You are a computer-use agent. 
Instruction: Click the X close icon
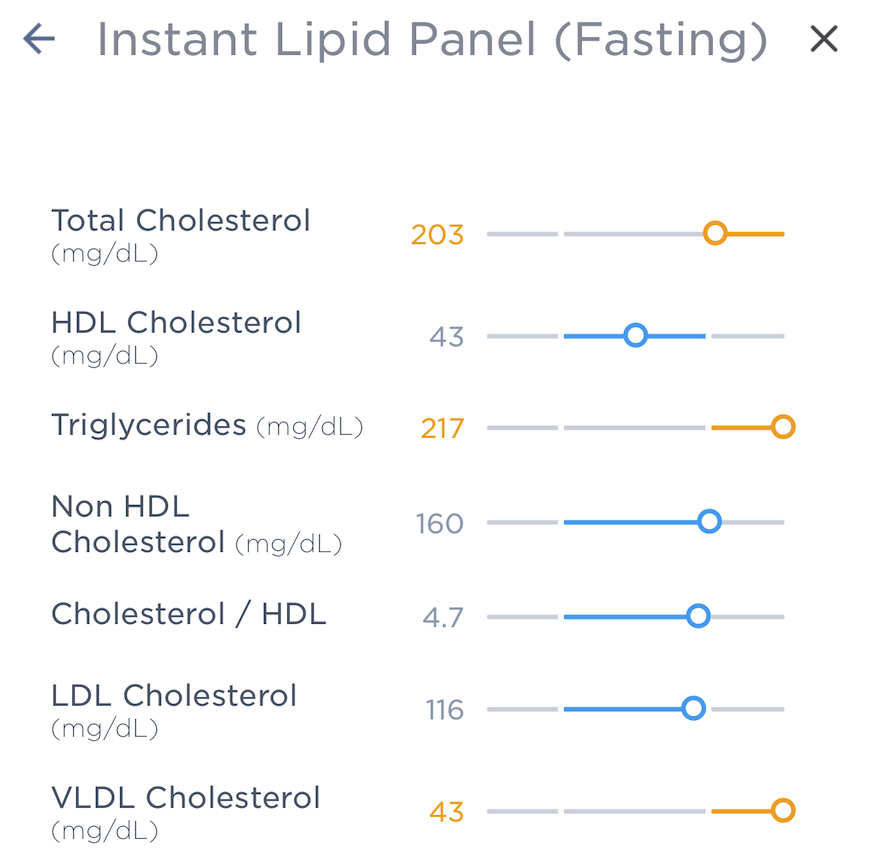823,39
